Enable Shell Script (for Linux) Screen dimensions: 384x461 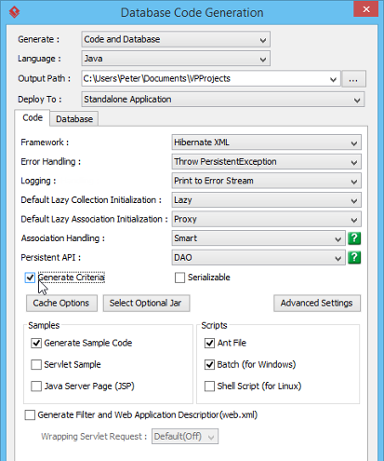[x=209, y=386]
